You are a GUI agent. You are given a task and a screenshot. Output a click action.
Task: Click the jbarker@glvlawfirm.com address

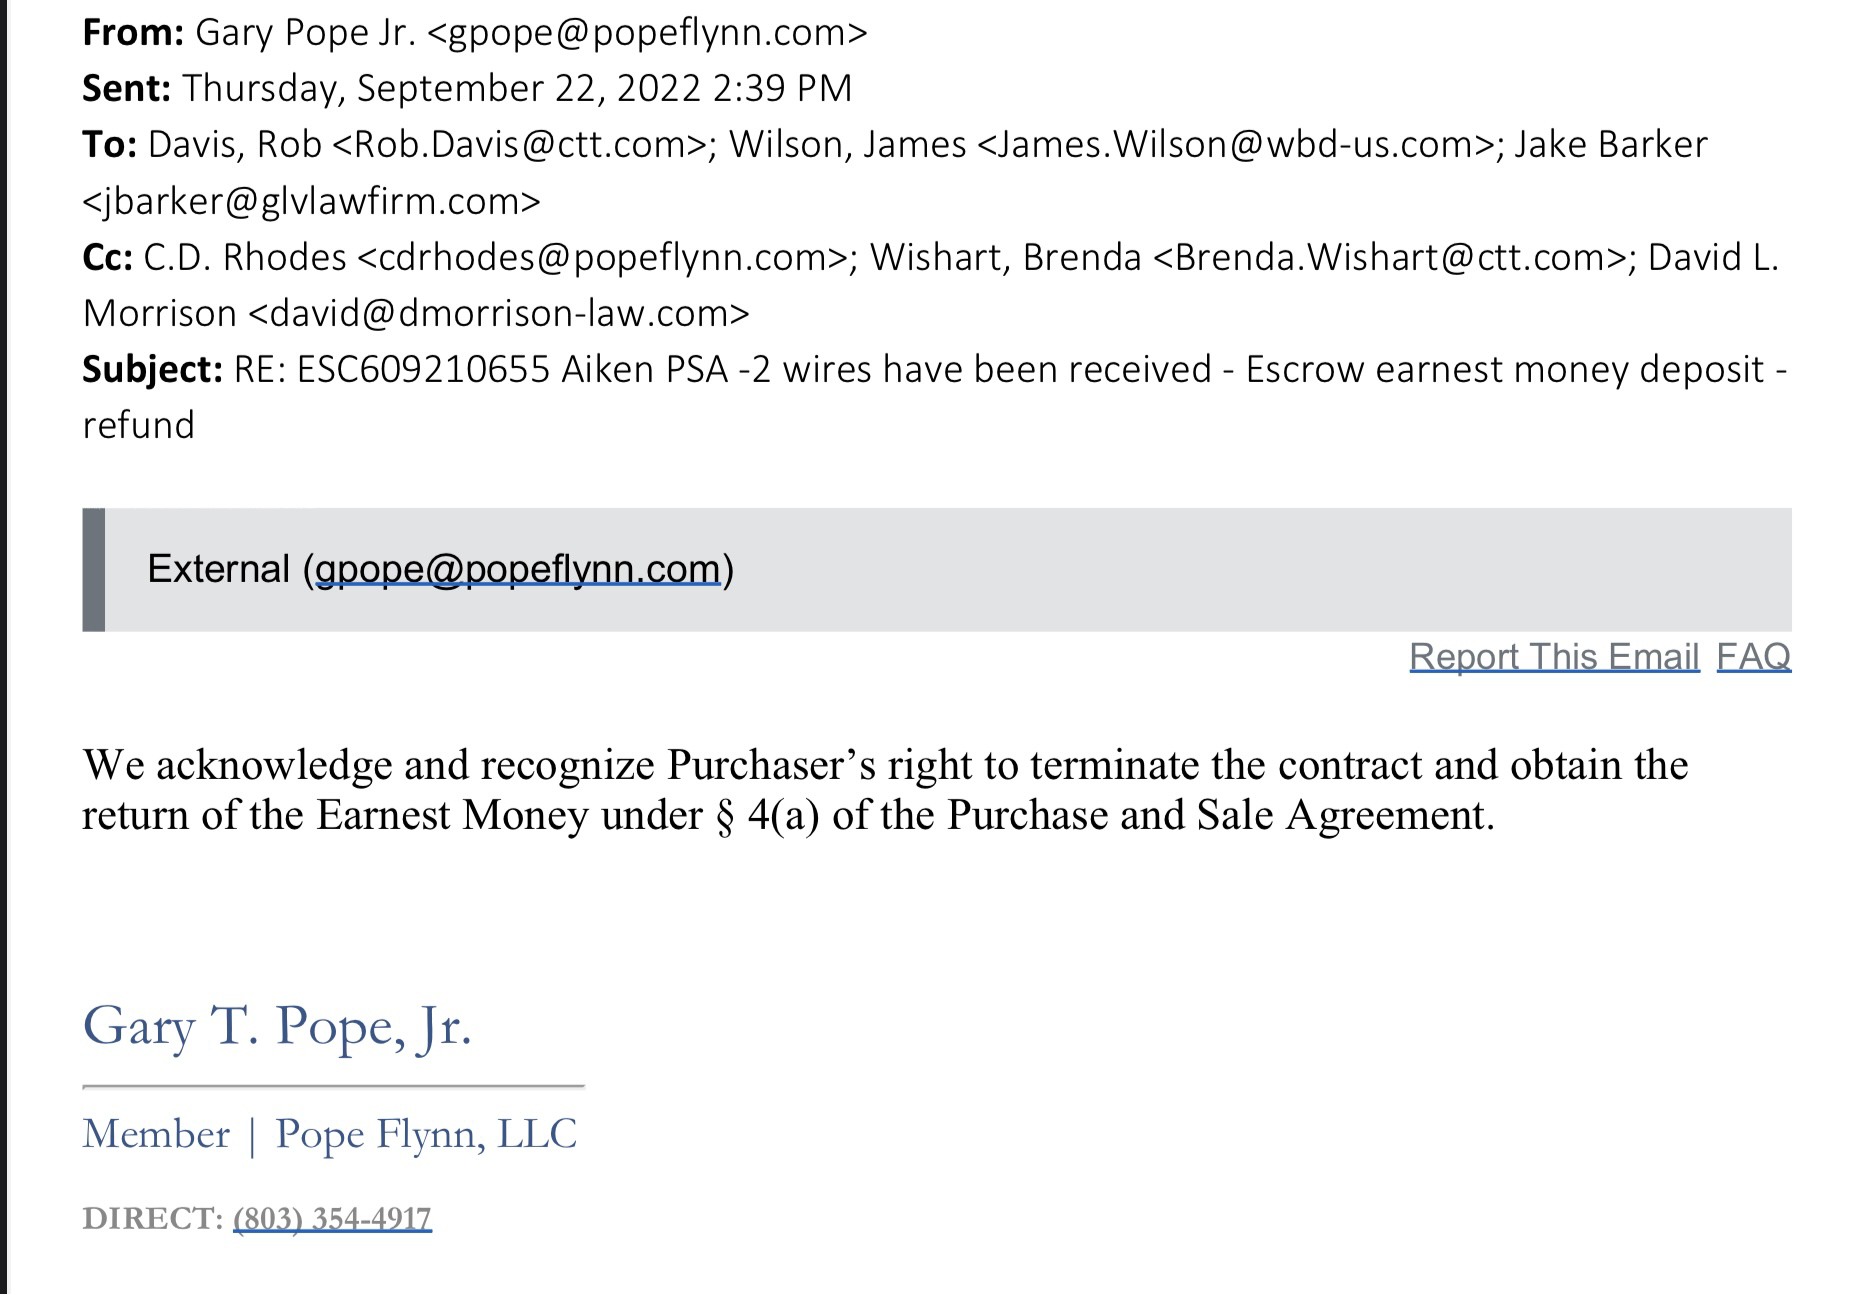(311, 201)
